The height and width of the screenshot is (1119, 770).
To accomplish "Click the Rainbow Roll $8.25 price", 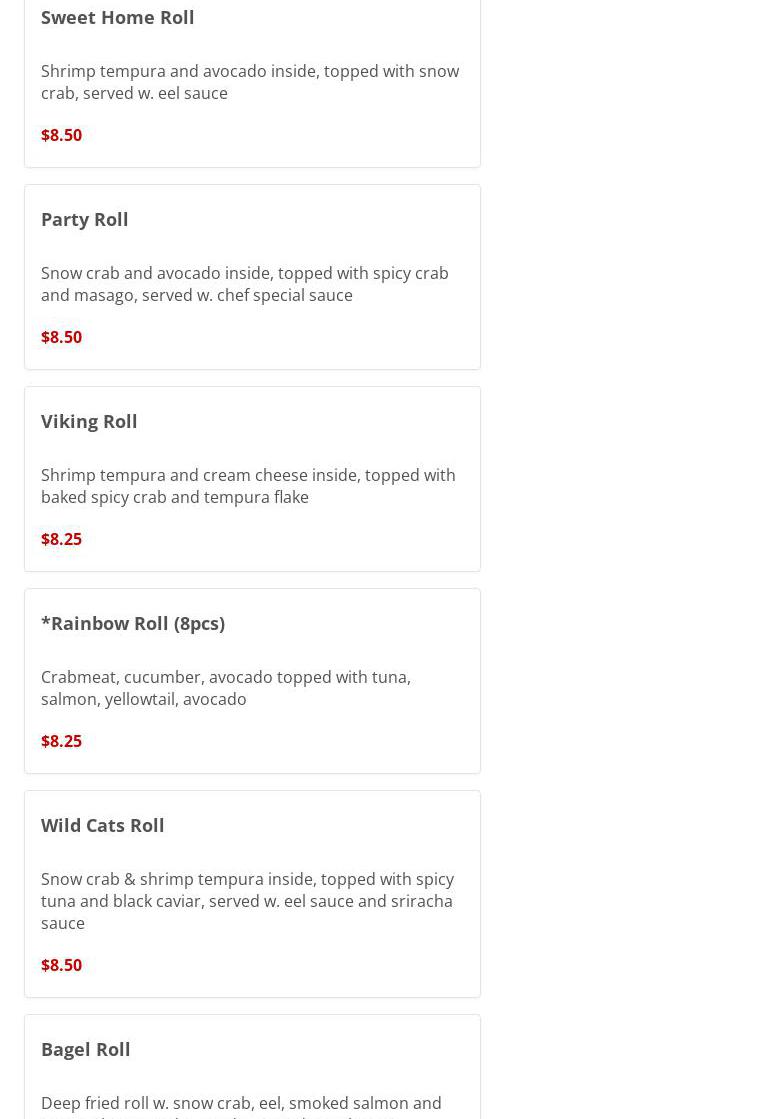I will [x=61, y=741].
